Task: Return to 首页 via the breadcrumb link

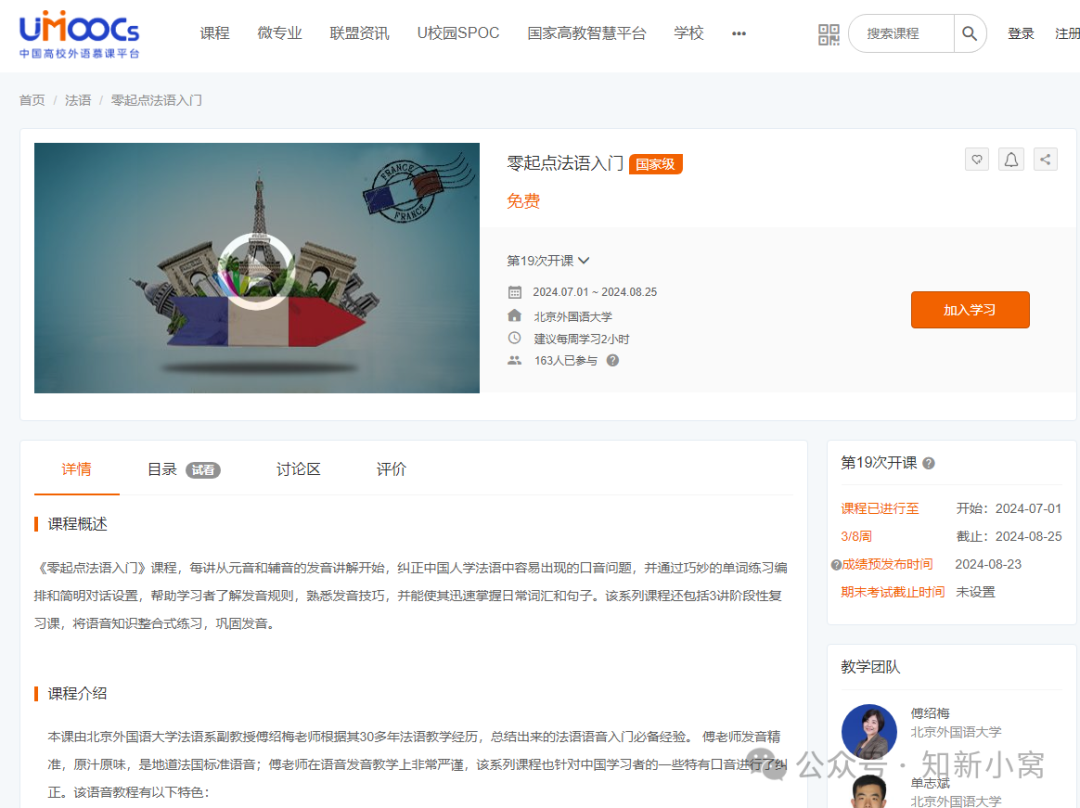Action: pos(31,100)
